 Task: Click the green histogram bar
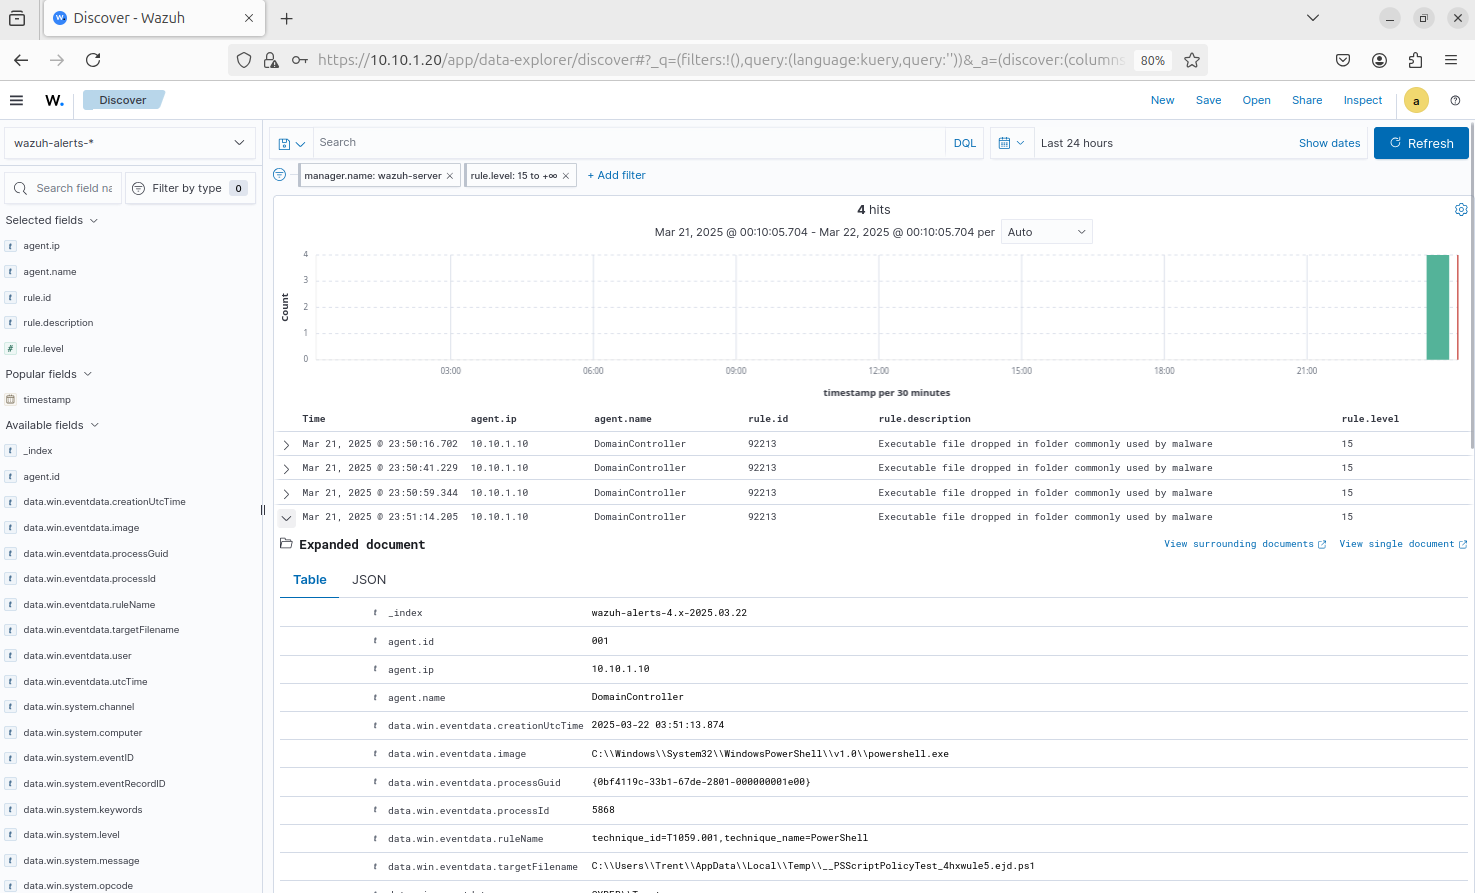[1437, 307]
